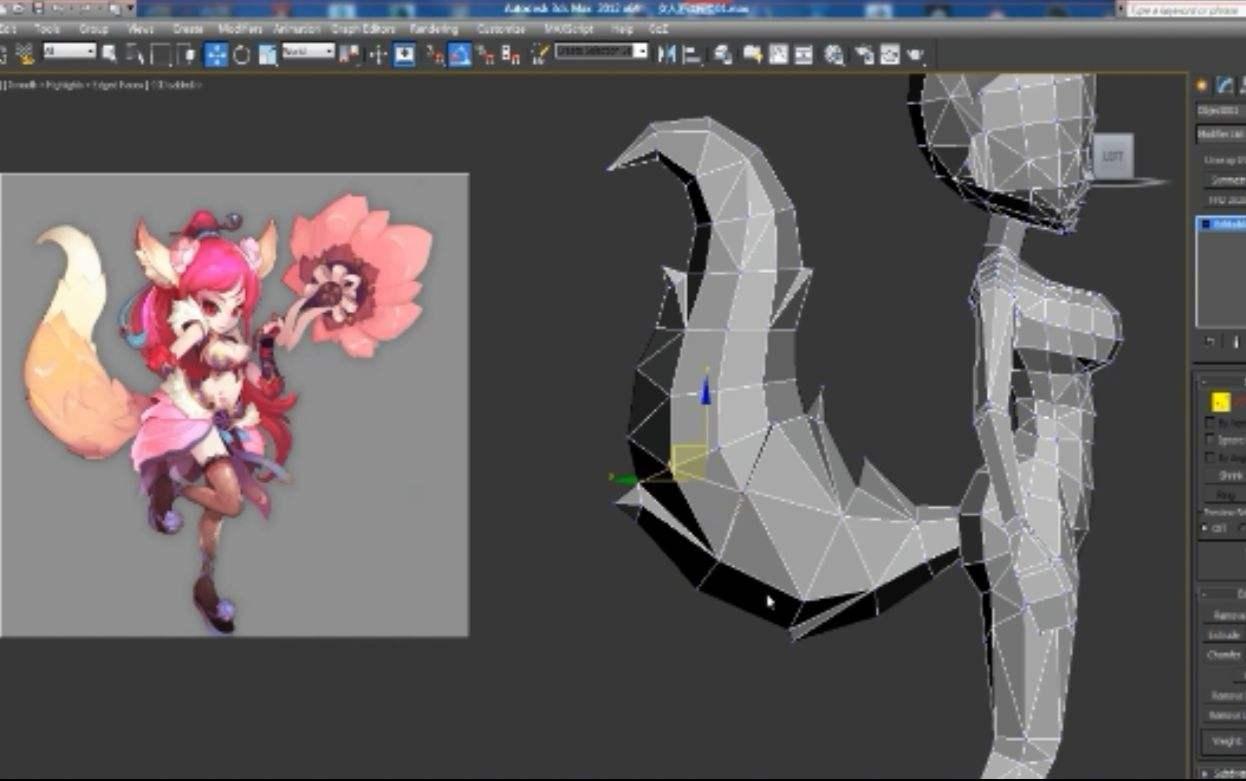Select Editable Poly in modifier stack

1224,225
